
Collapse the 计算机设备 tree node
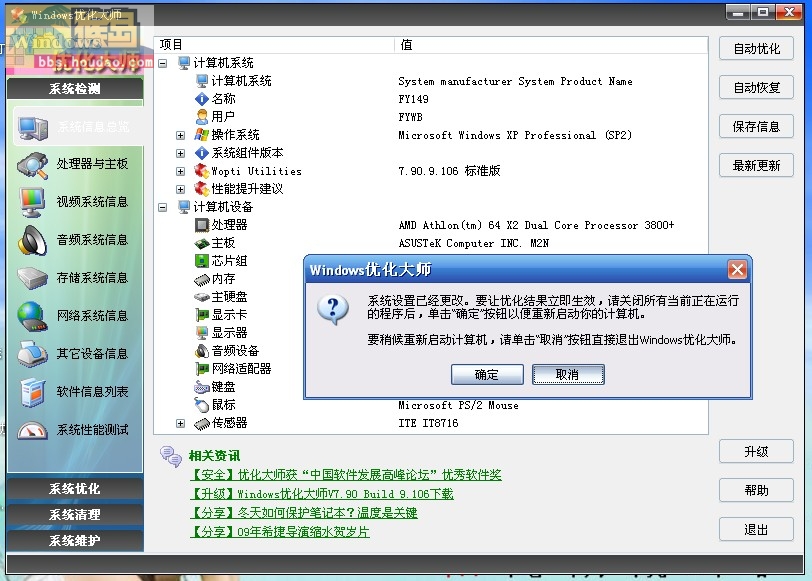point(163,207)
